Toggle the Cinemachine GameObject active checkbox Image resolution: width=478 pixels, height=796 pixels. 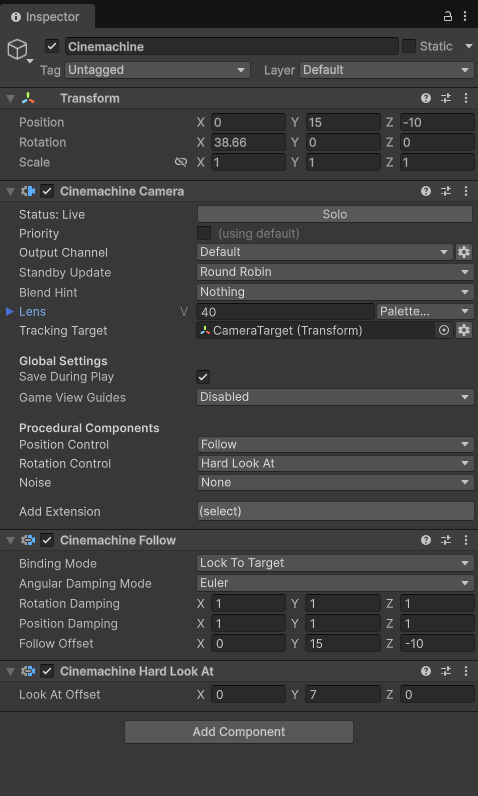click(x=52, y=46)
